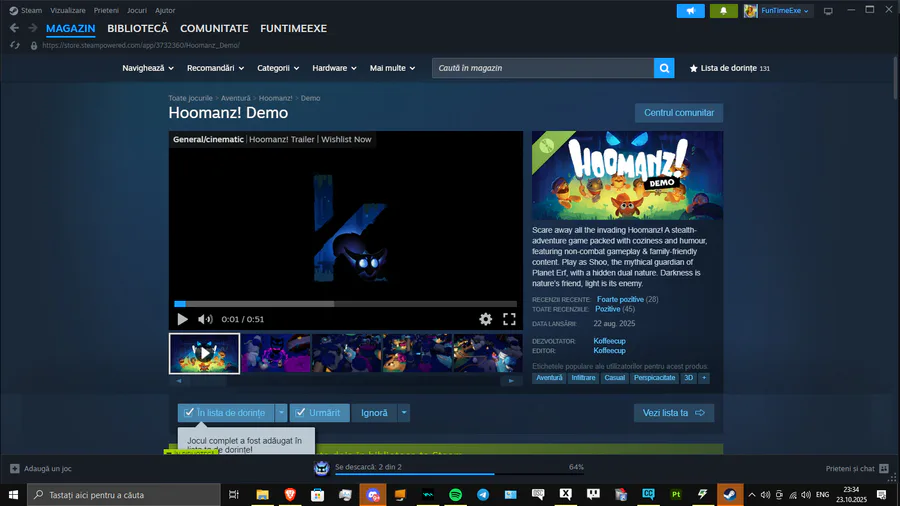This screenshot has width=900, height=506.
Task: Switch the video to fullscreen
Action: click(x=509, y=319)
